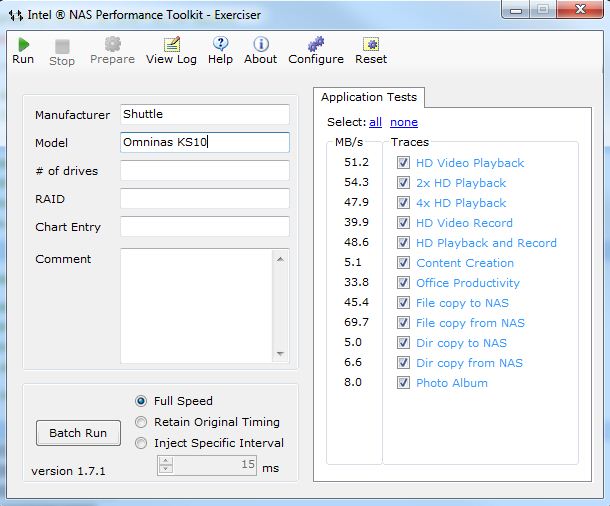Screen dimensions: 610x506
Task: Click the 69.7 MB/s result value
Action: [x=356, y=322]
